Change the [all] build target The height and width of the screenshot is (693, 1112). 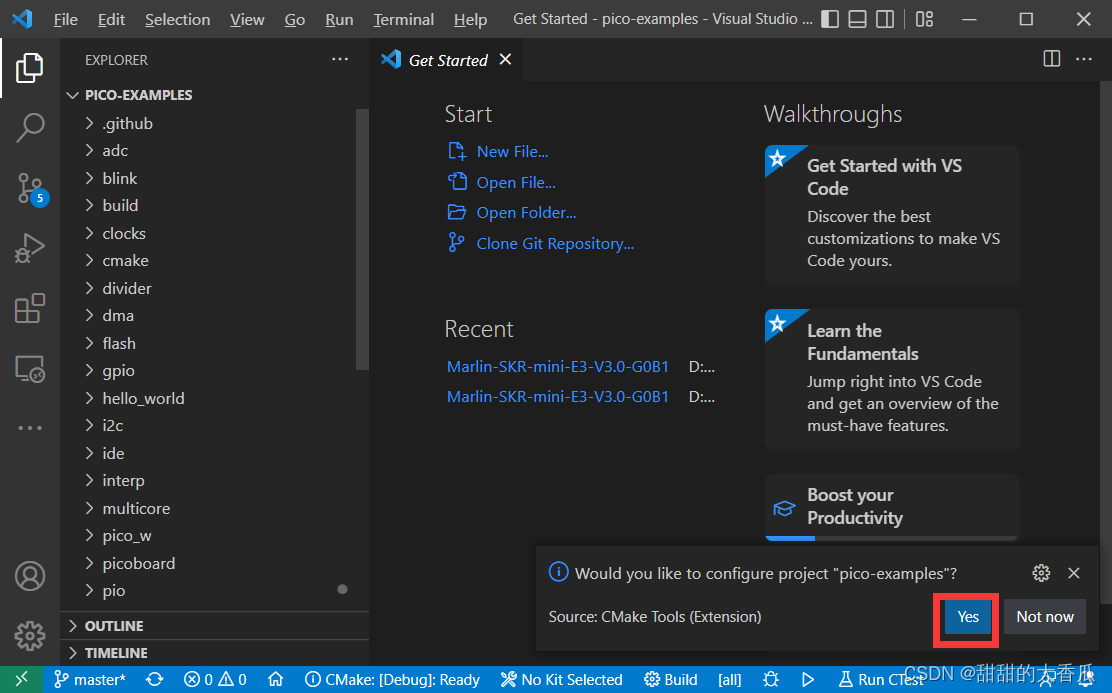click(x=730, y=680)
